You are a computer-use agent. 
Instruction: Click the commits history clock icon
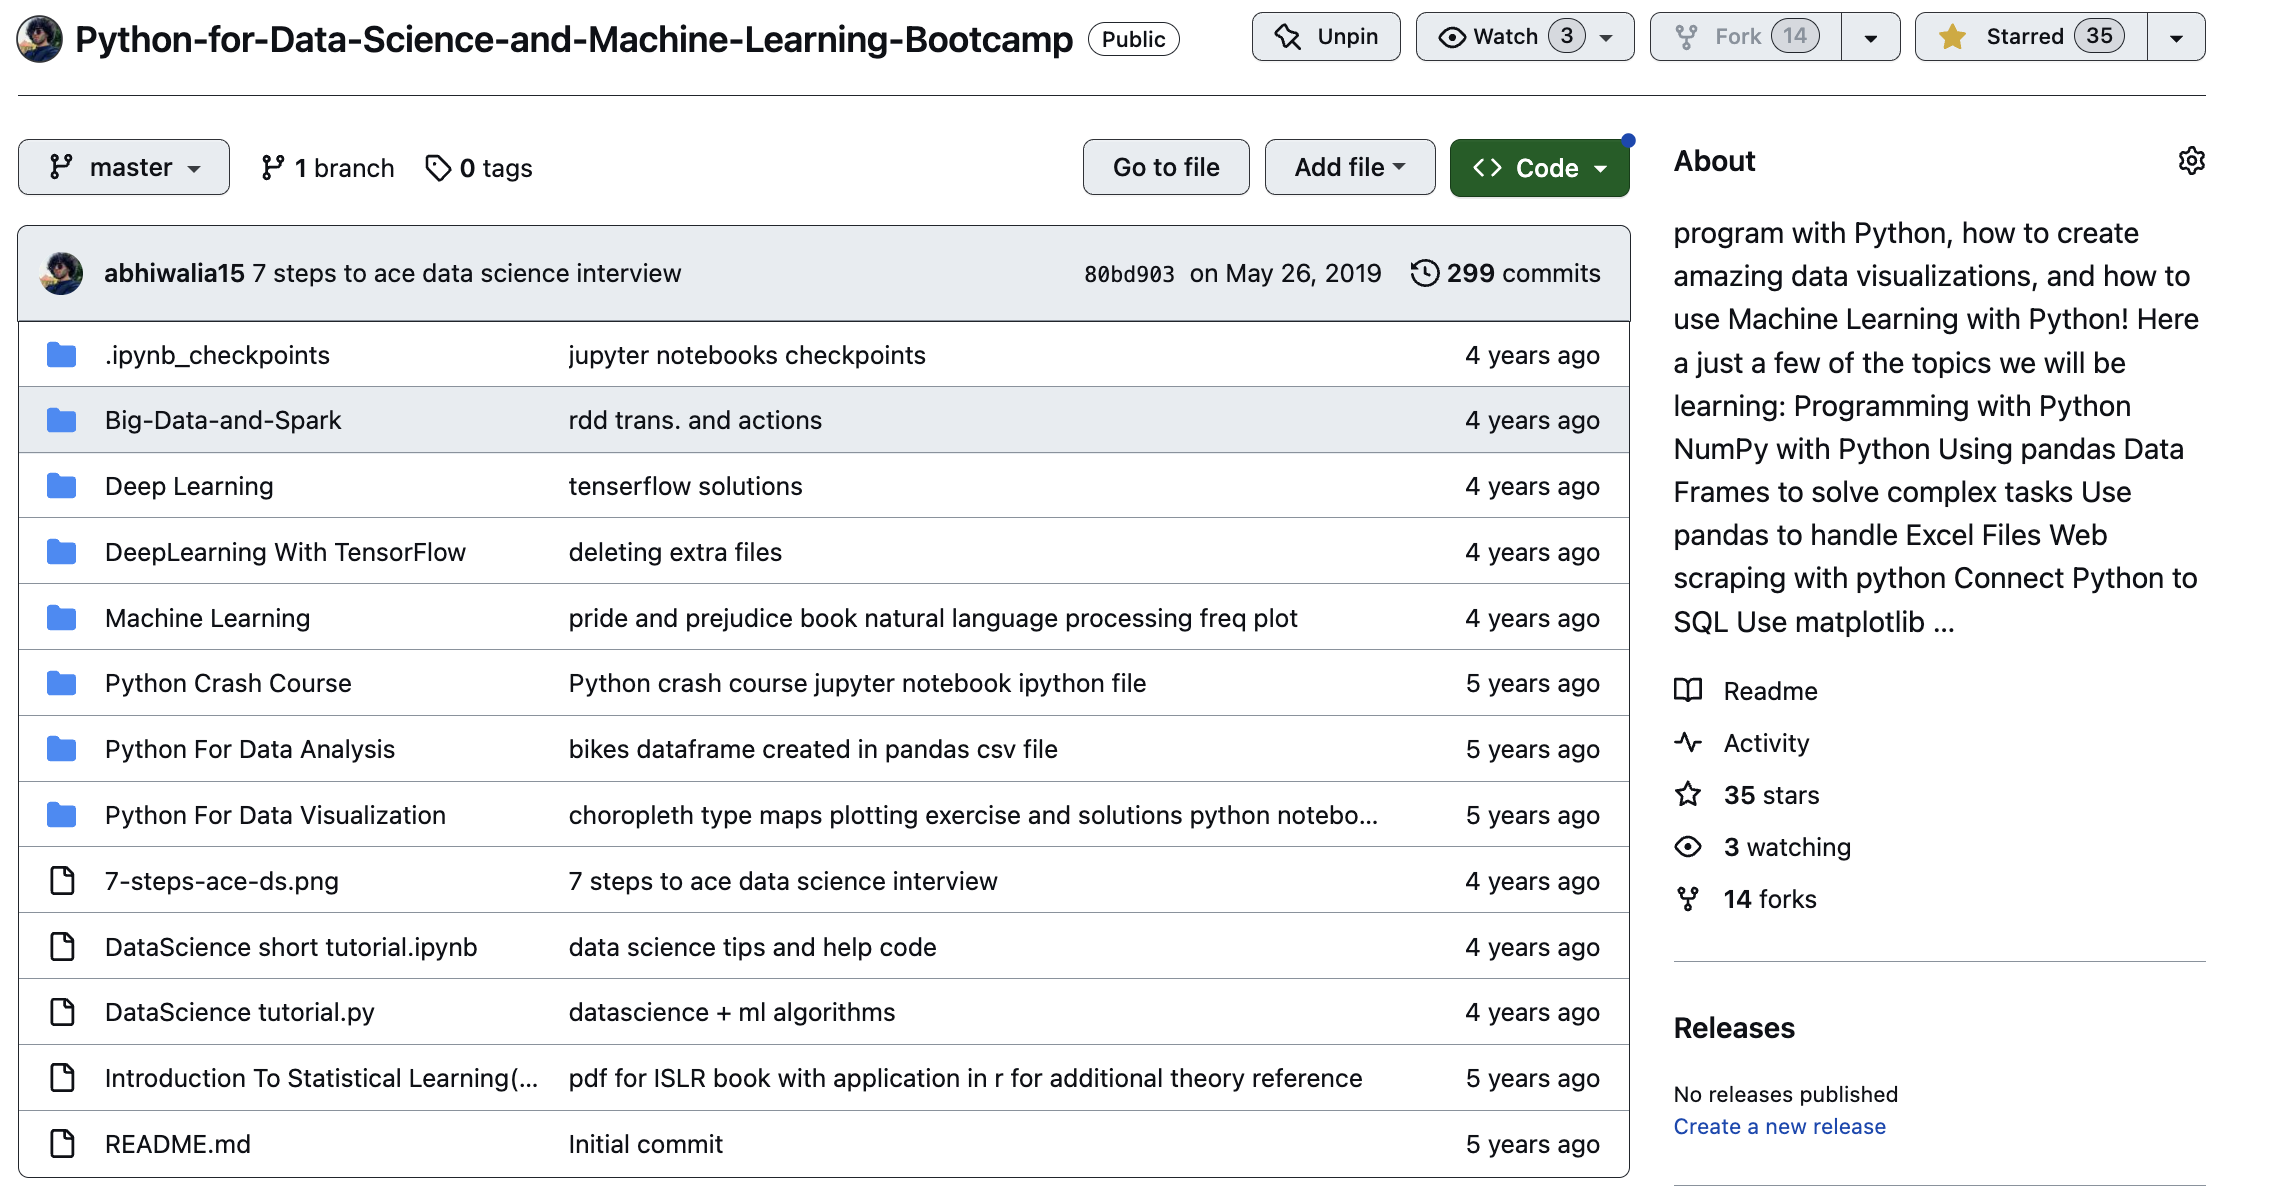[x=1424, y=273]
